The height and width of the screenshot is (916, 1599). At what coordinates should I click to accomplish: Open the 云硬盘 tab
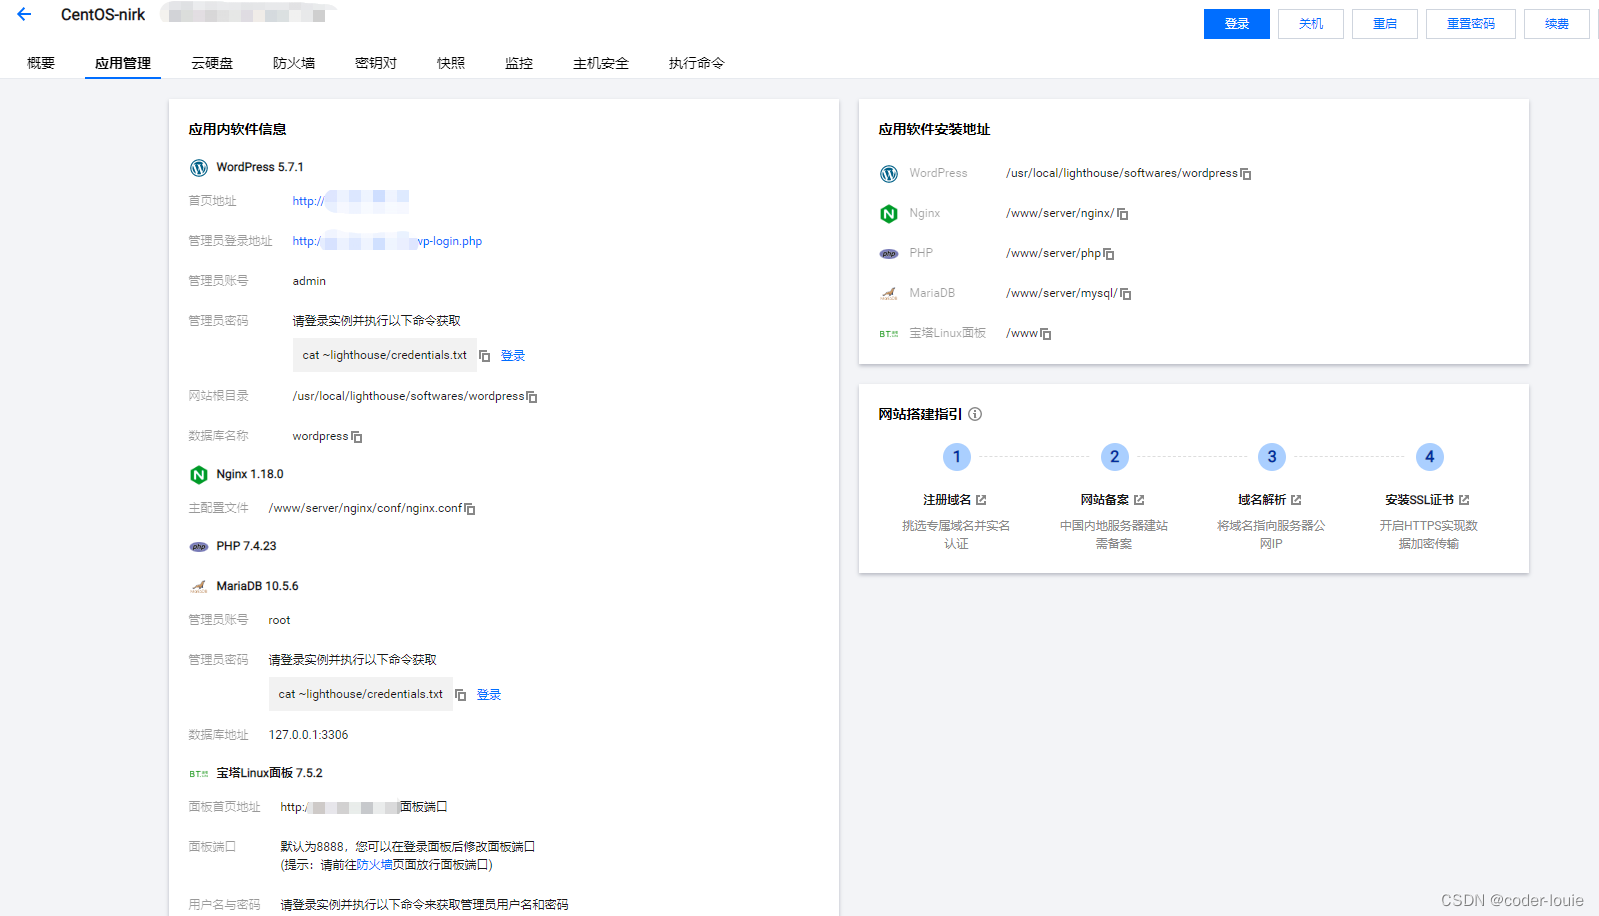pos(212,63)
